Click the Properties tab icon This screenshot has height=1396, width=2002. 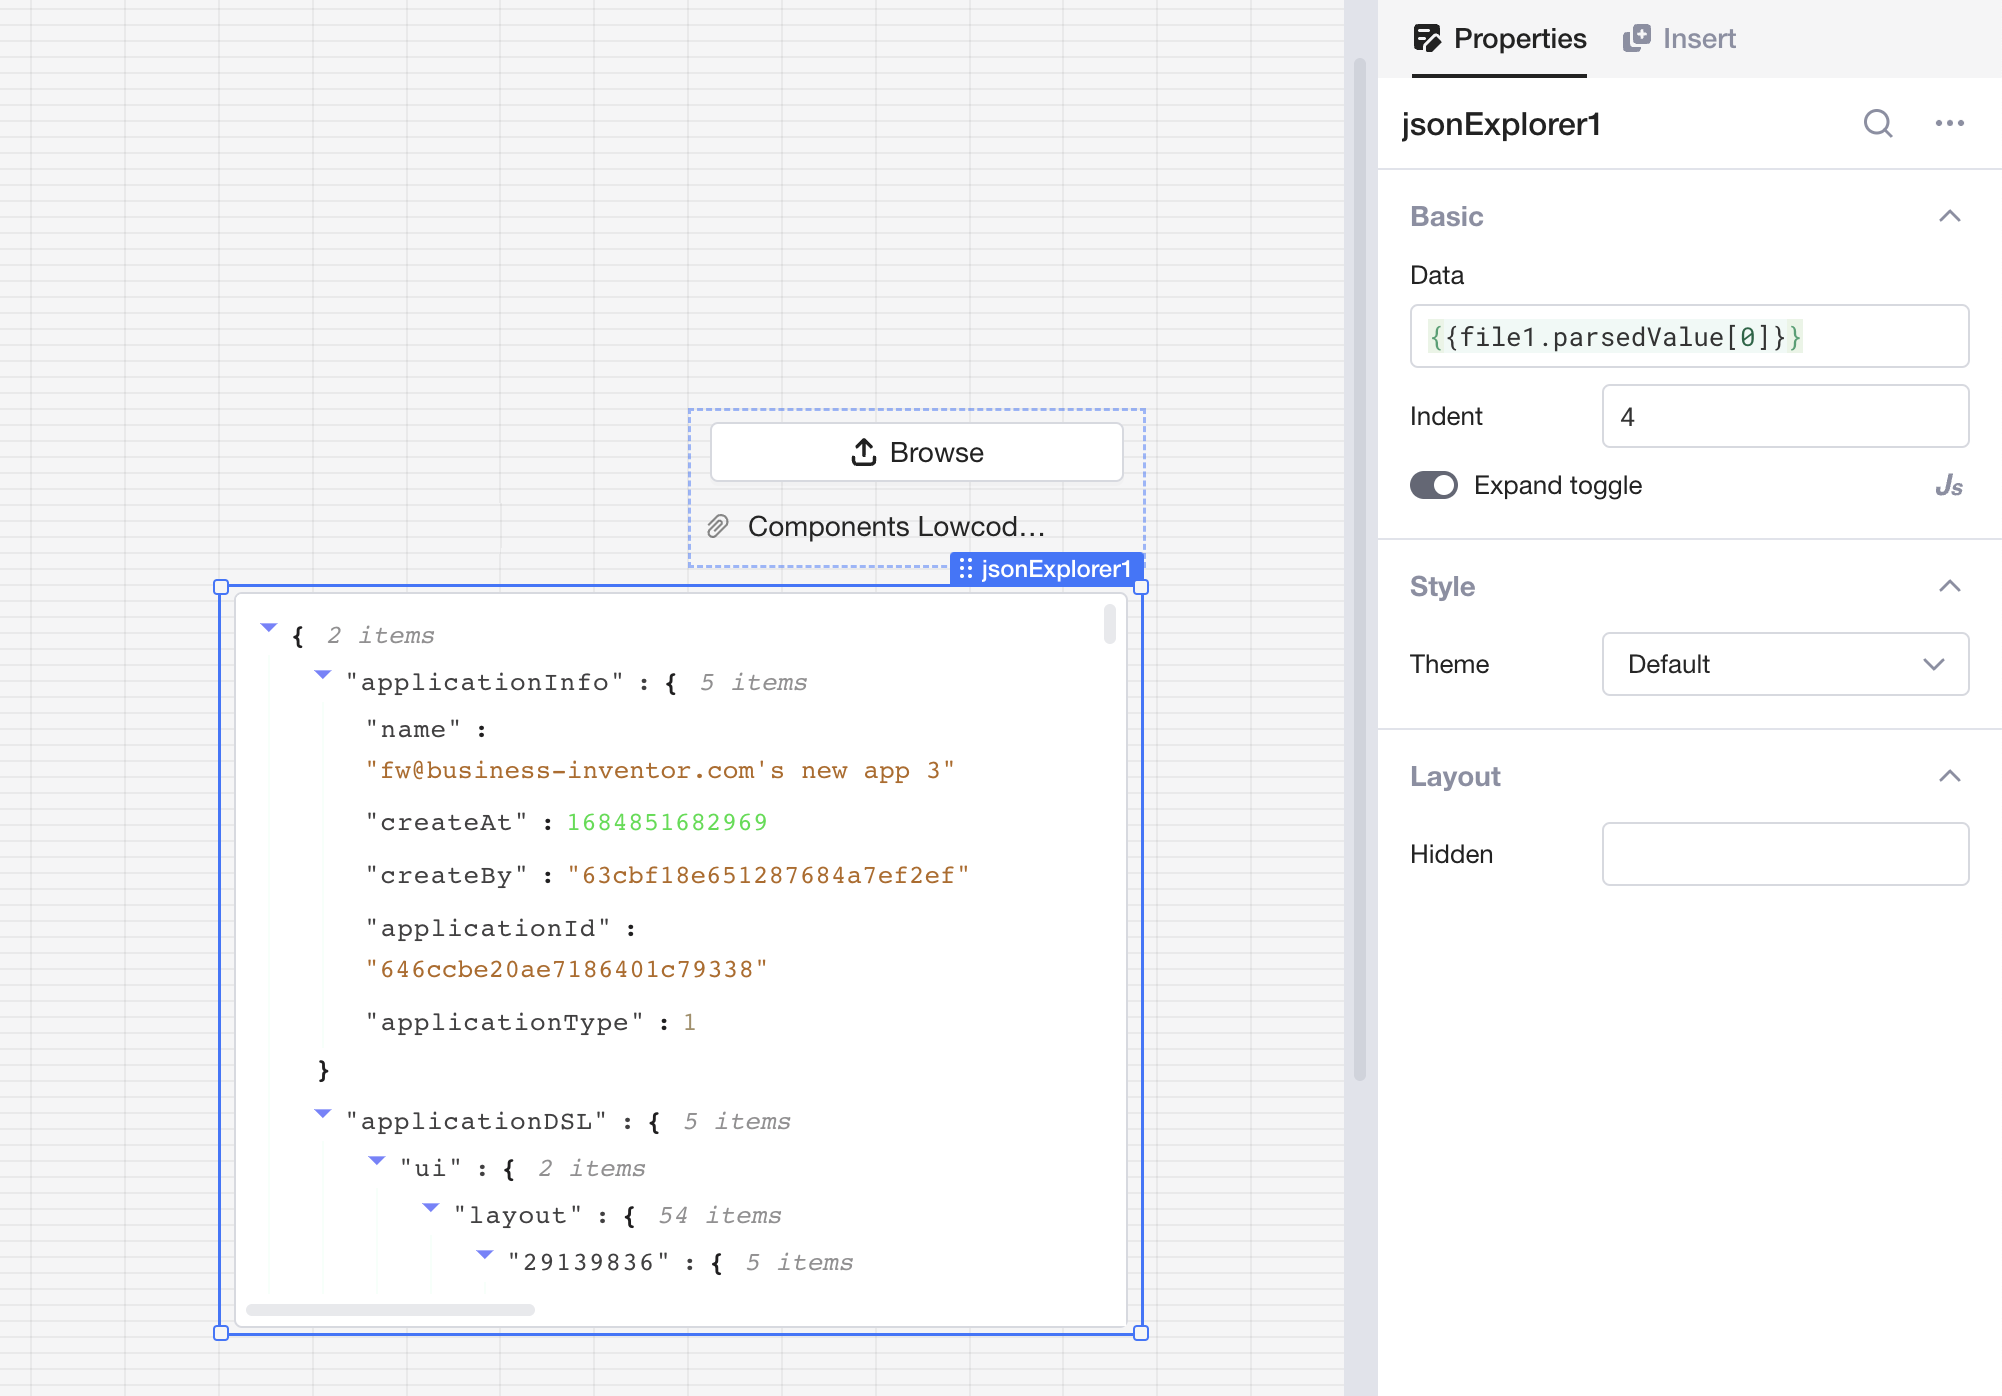point(1427,38)
